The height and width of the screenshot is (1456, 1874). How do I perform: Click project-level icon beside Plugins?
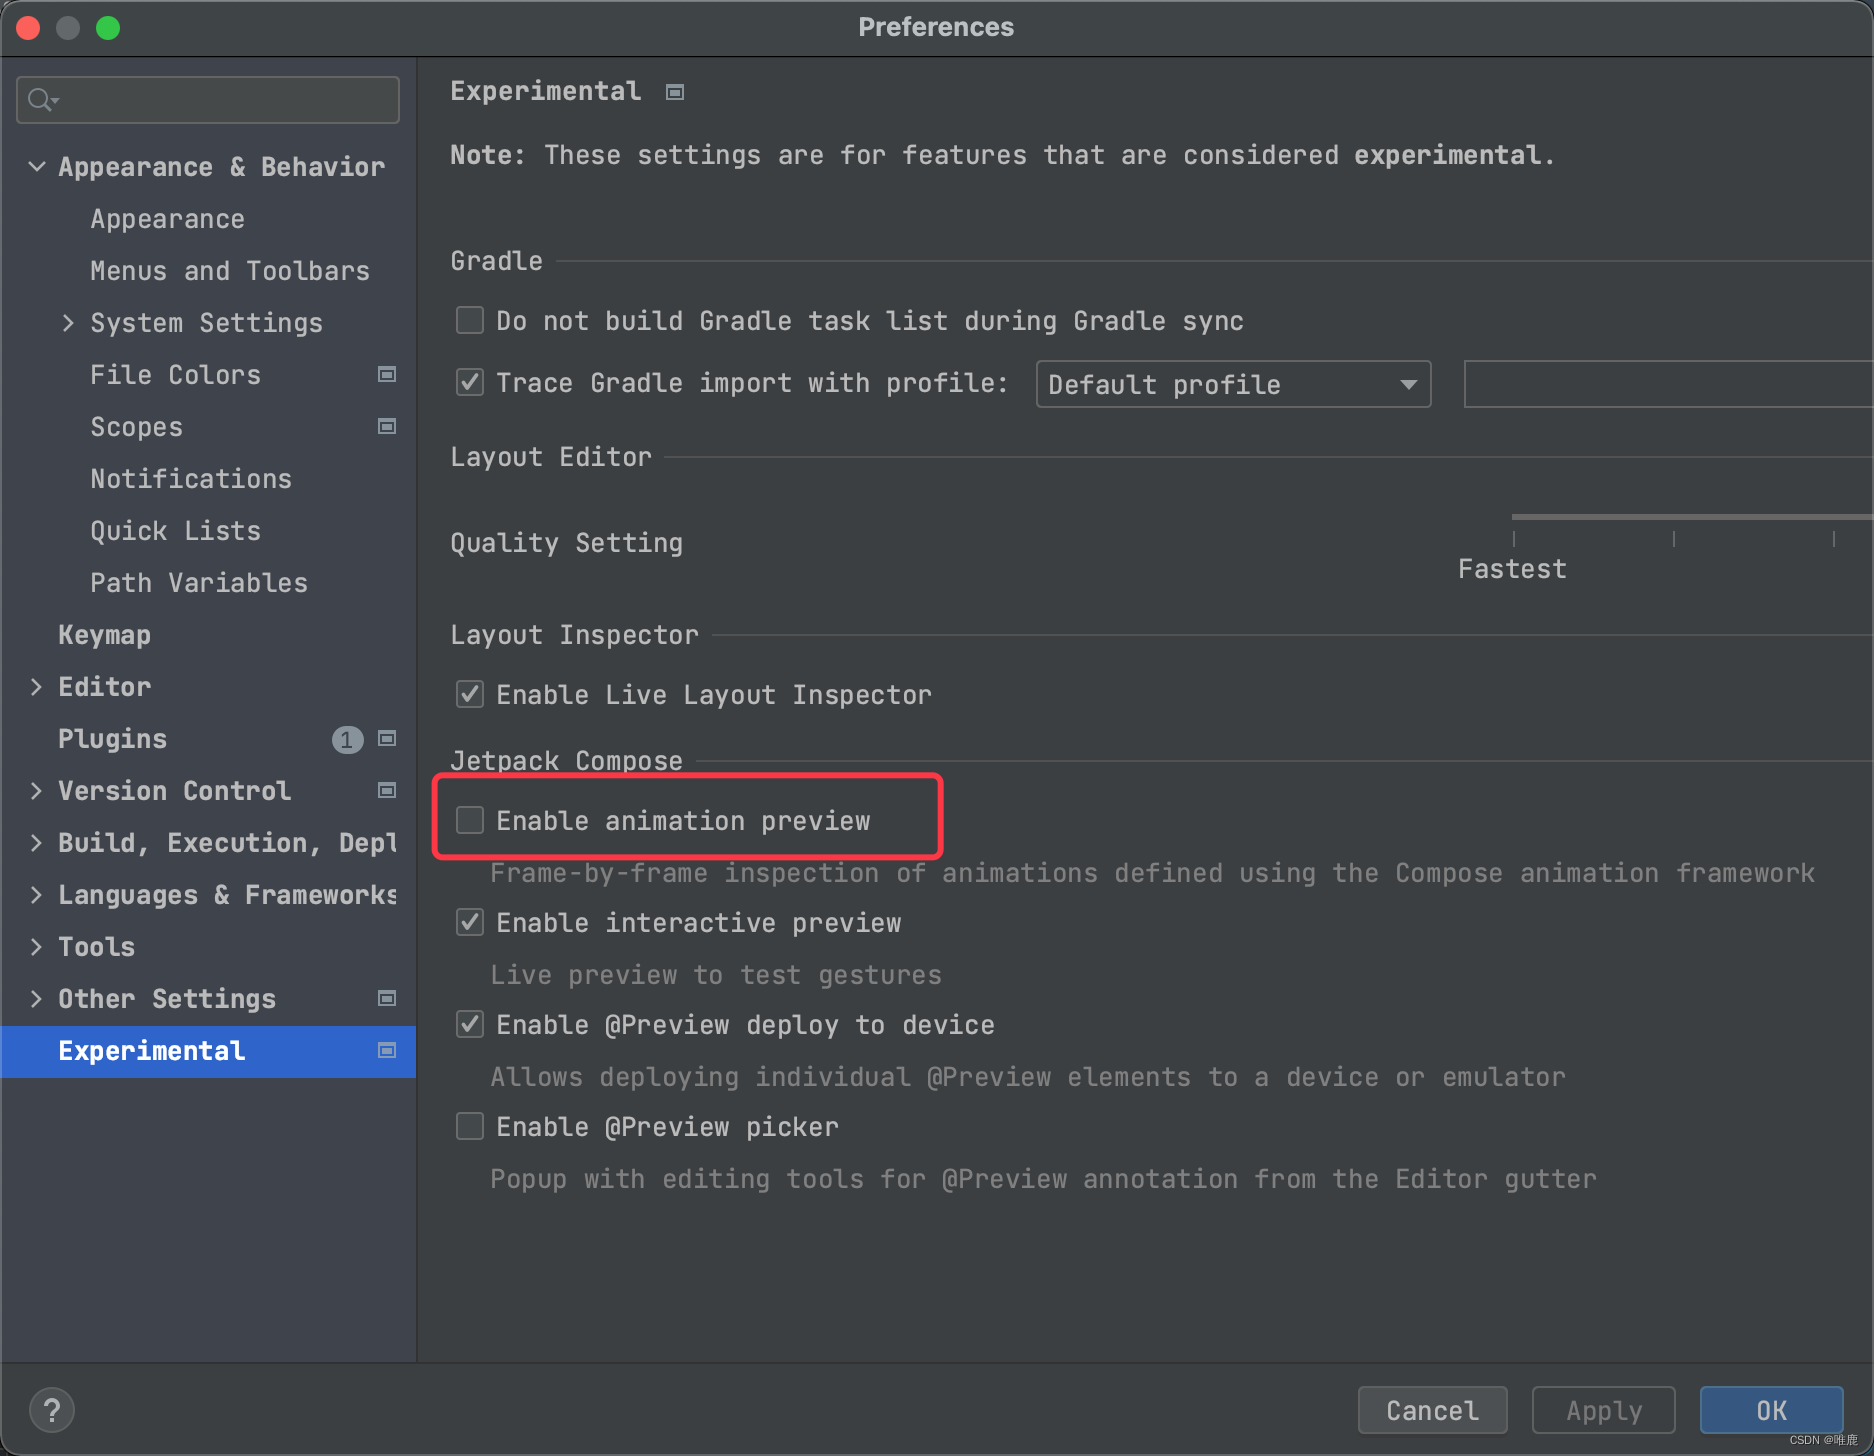(387, 738)
